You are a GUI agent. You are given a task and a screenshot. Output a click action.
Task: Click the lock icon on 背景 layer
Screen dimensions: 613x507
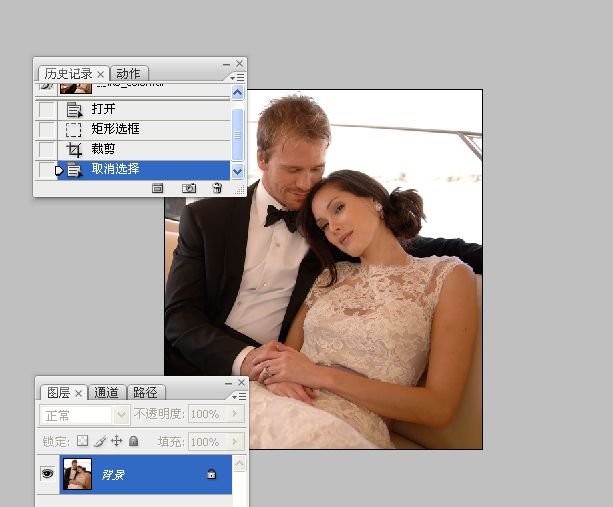211,475
